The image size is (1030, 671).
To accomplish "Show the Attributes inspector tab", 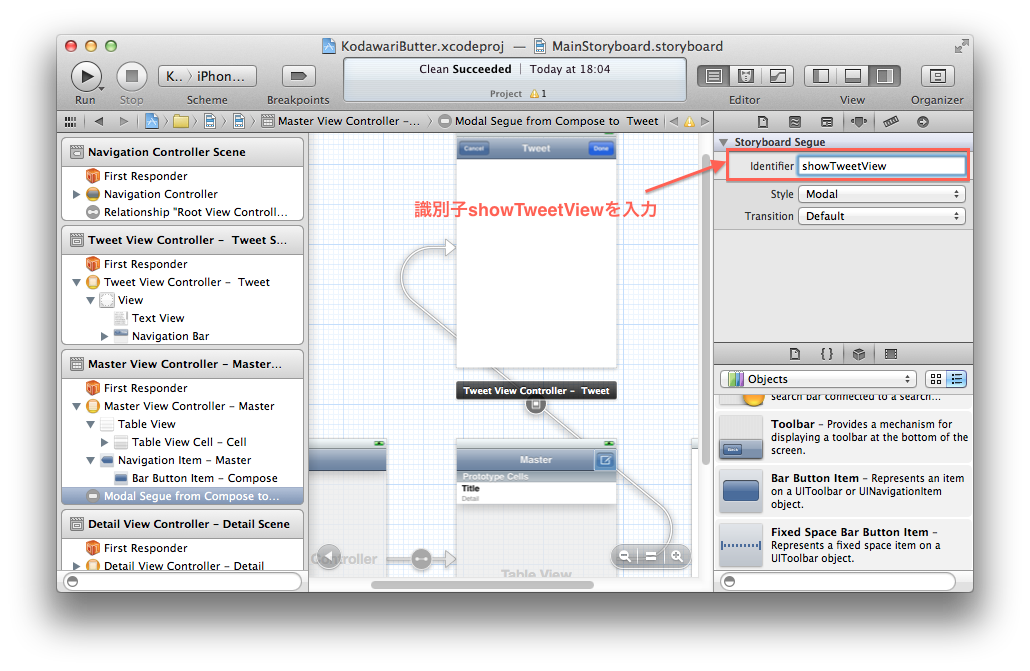I will (x=859, y=122).
